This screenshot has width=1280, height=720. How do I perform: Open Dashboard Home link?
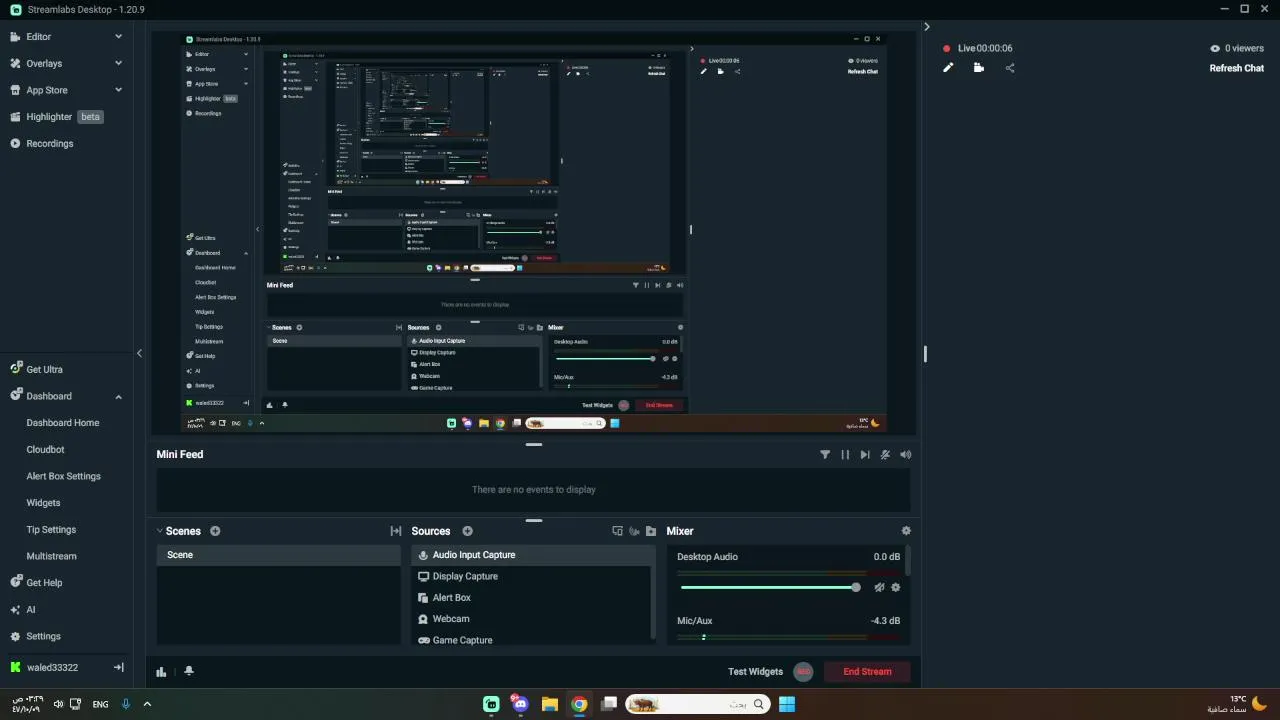pos(62,423)
